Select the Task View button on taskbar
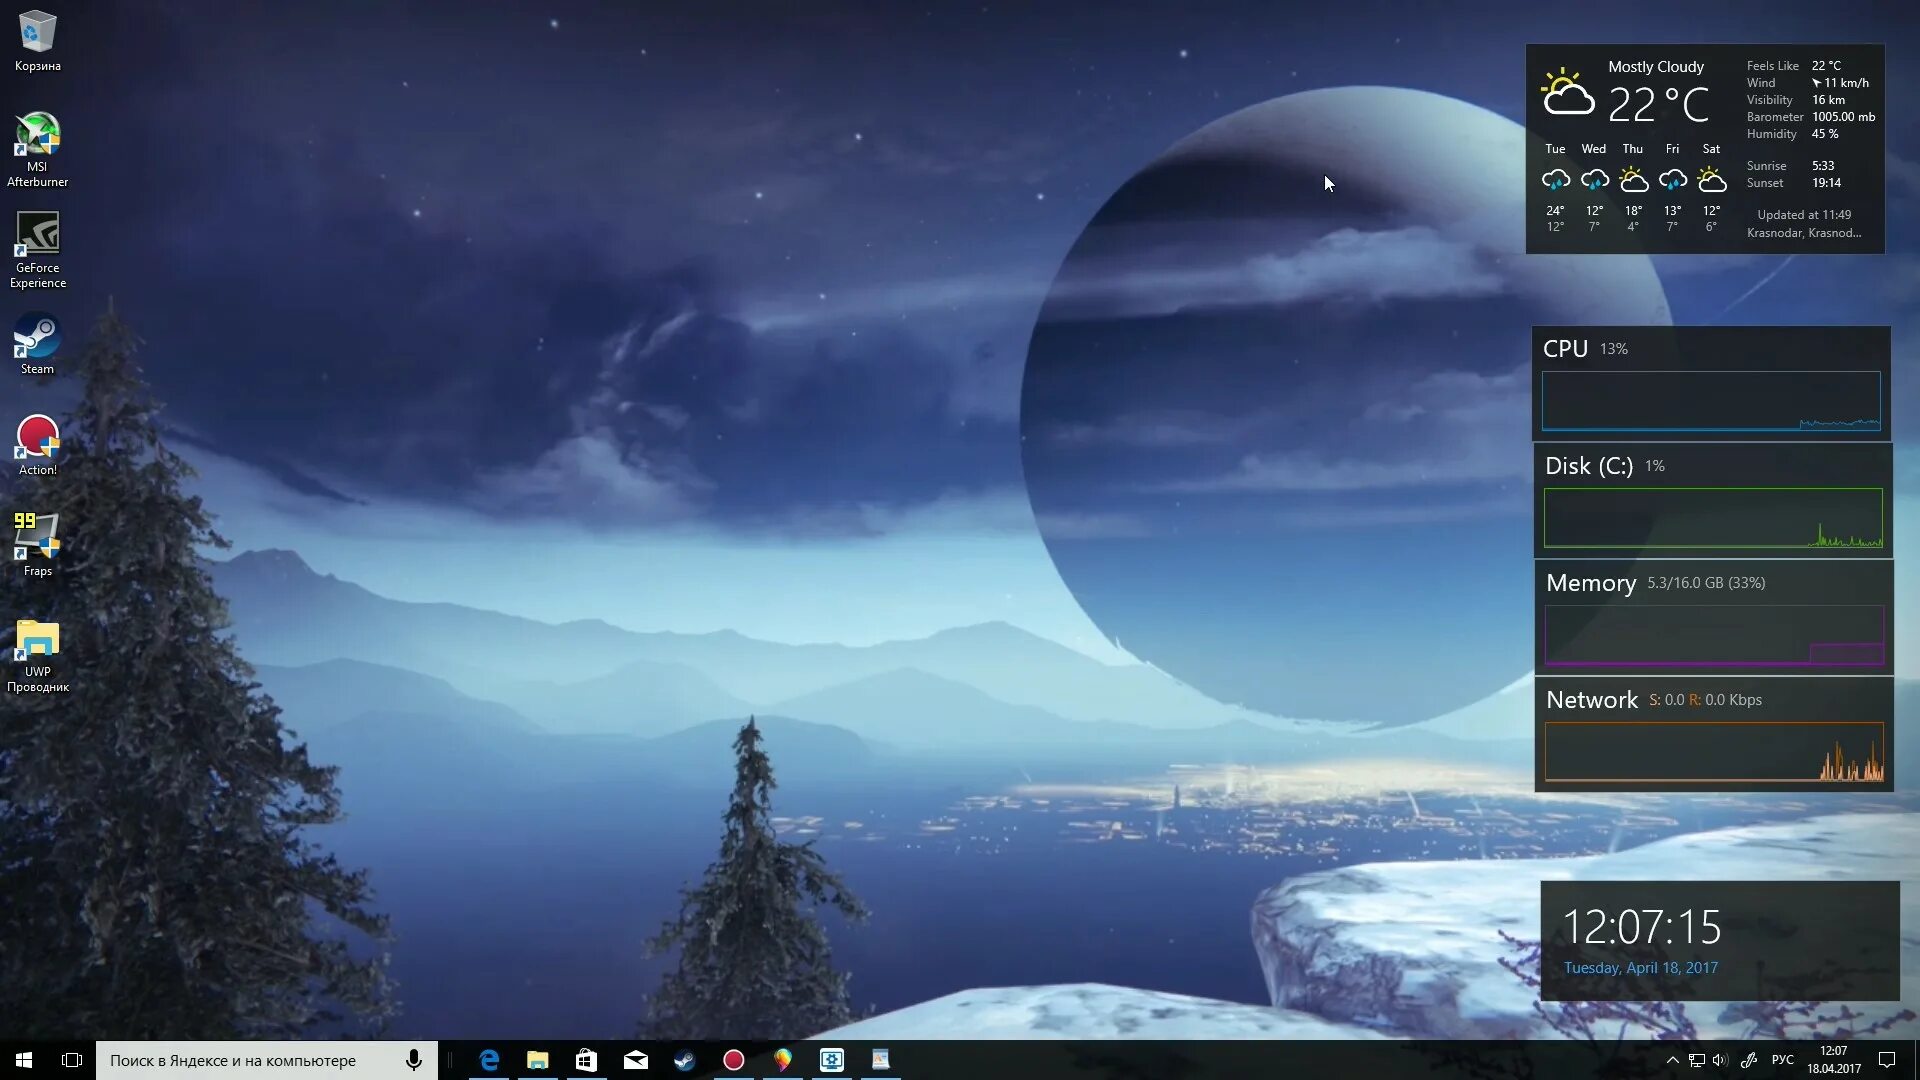The image size is (1920, 1080). point(71,1059)
